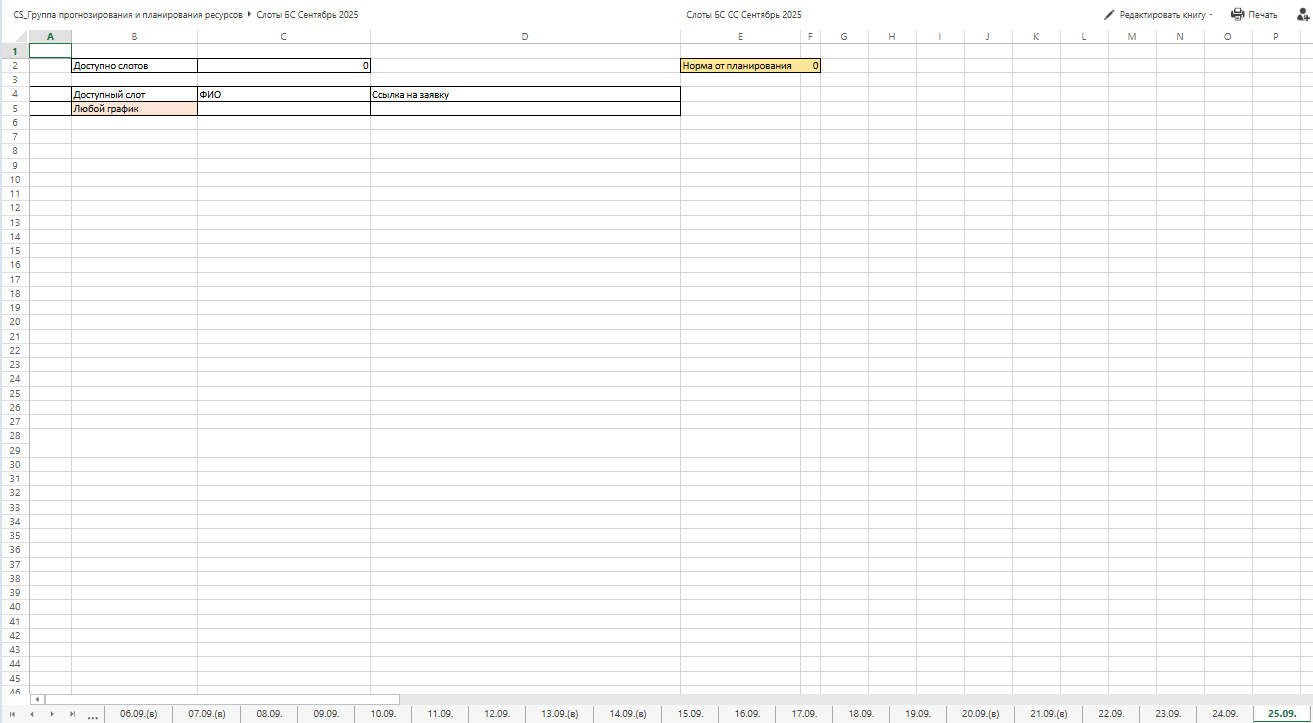This screenshot has height=723, width=1313.
Task: Open Слоты БС Сентябрь 2025 breadcrumb link
Action: point(307,15)
